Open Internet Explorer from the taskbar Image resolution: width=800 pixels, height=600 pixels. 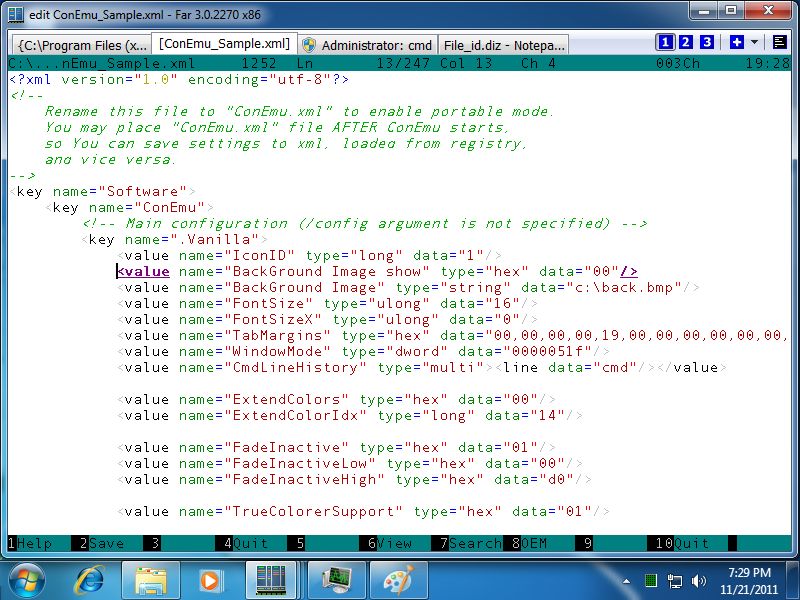(x=91, y=579)
